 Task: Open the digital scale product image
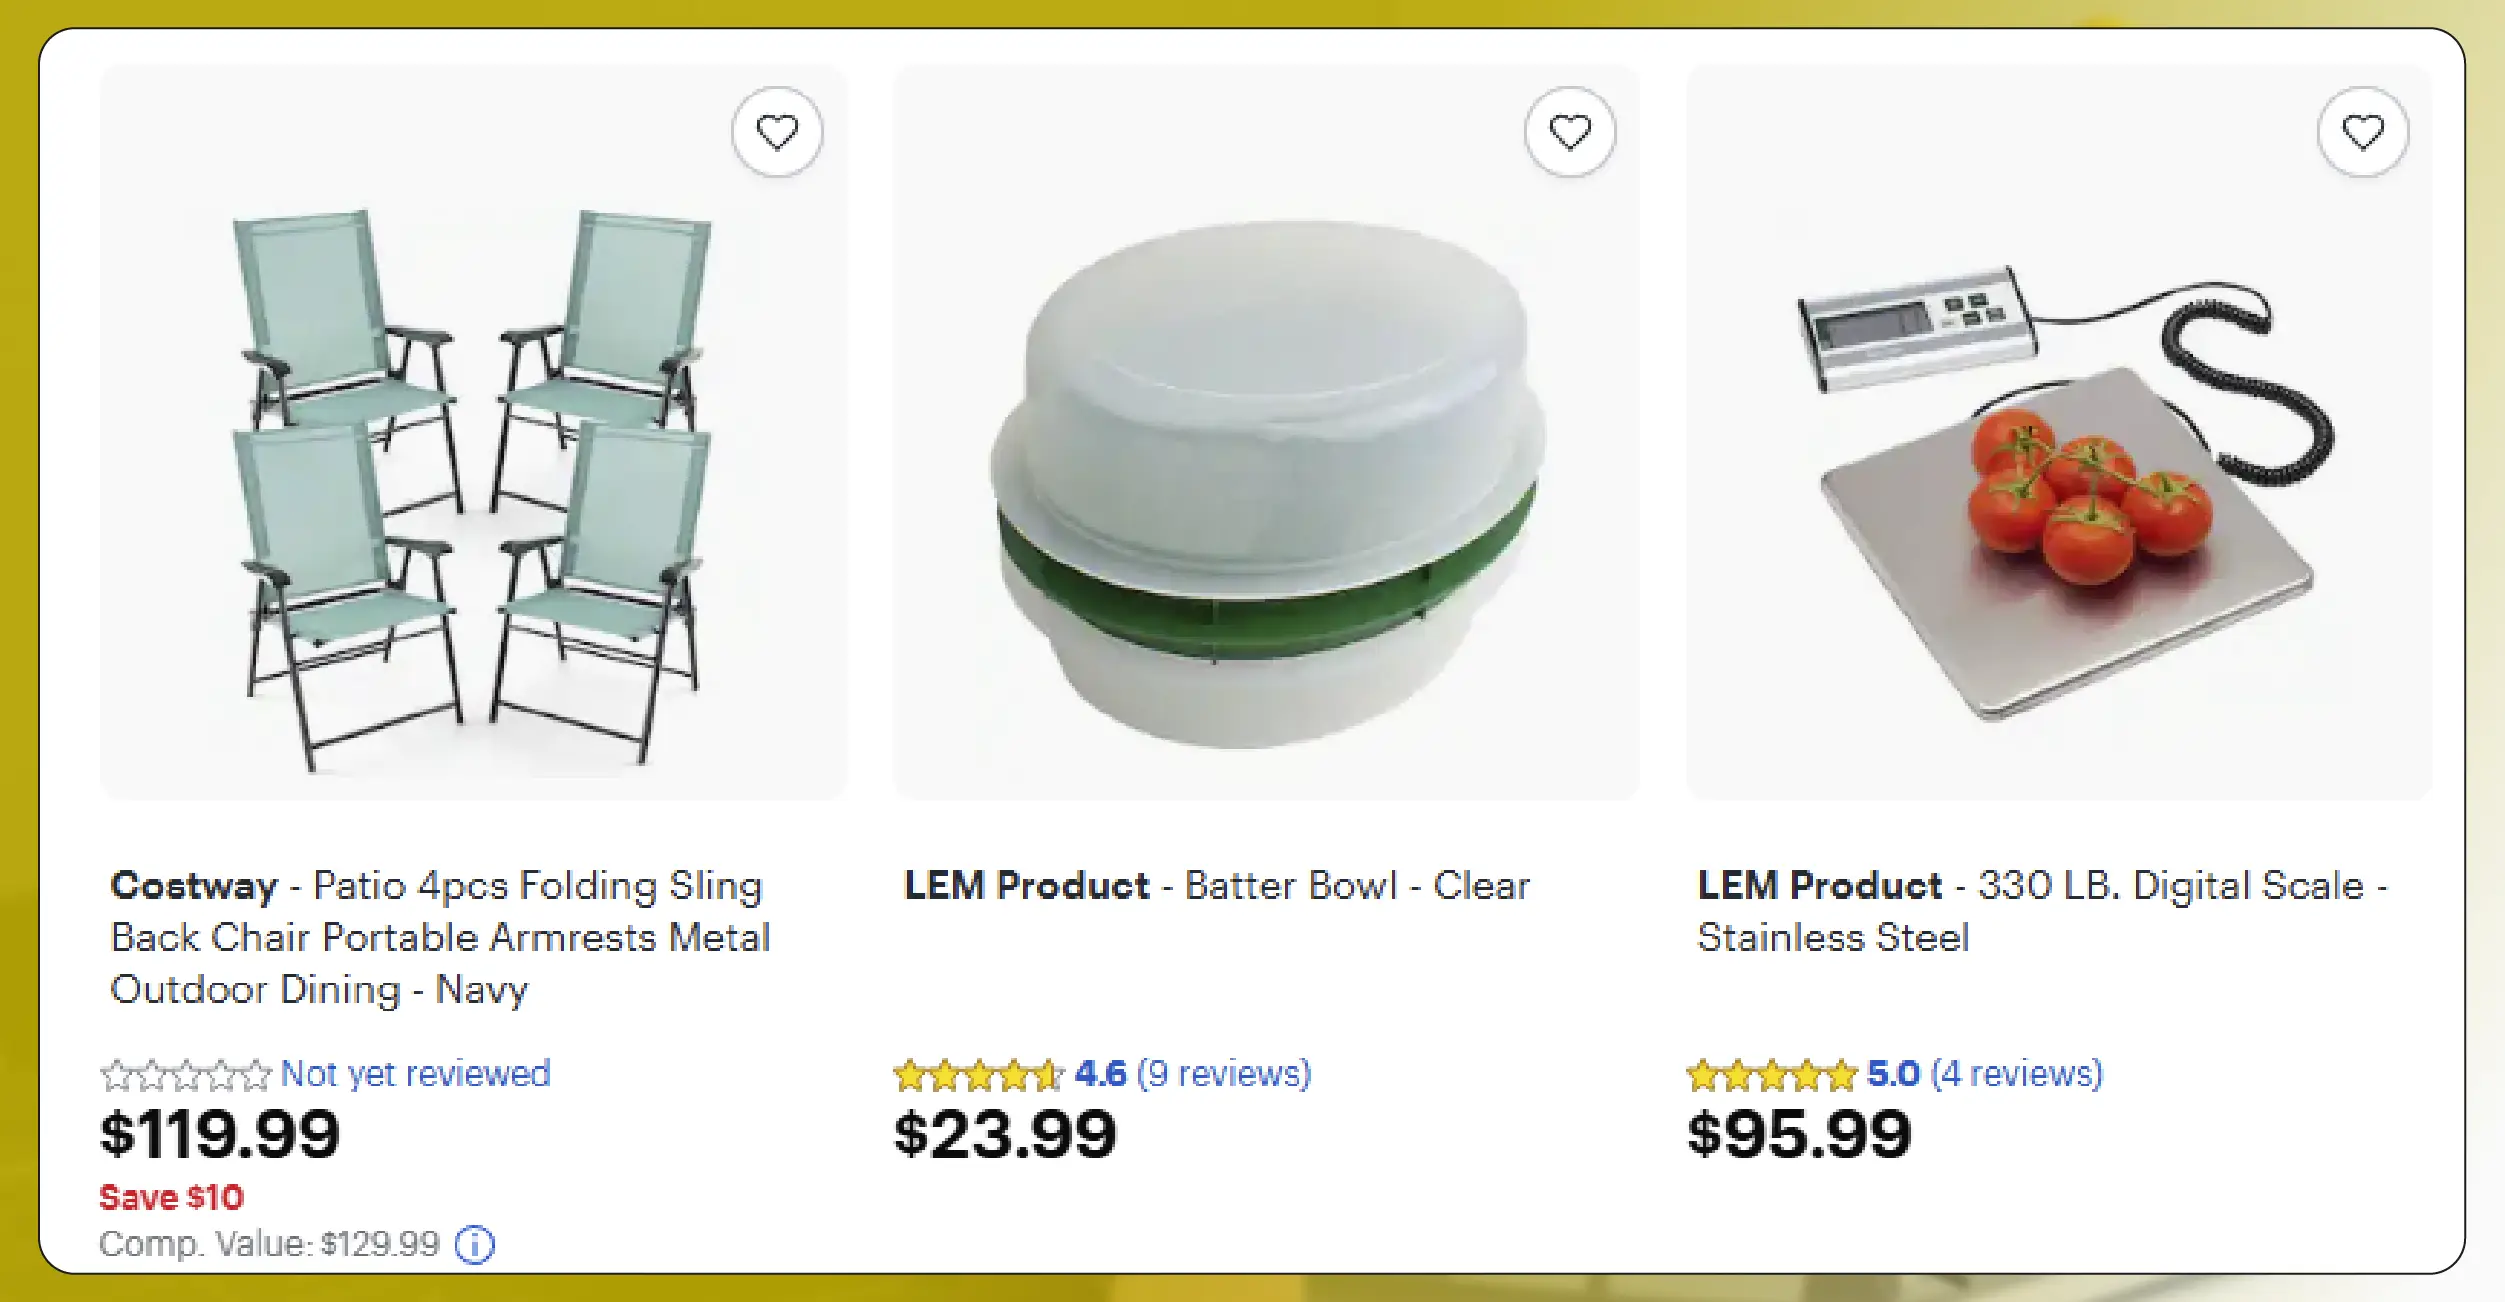coord(2058,432)
